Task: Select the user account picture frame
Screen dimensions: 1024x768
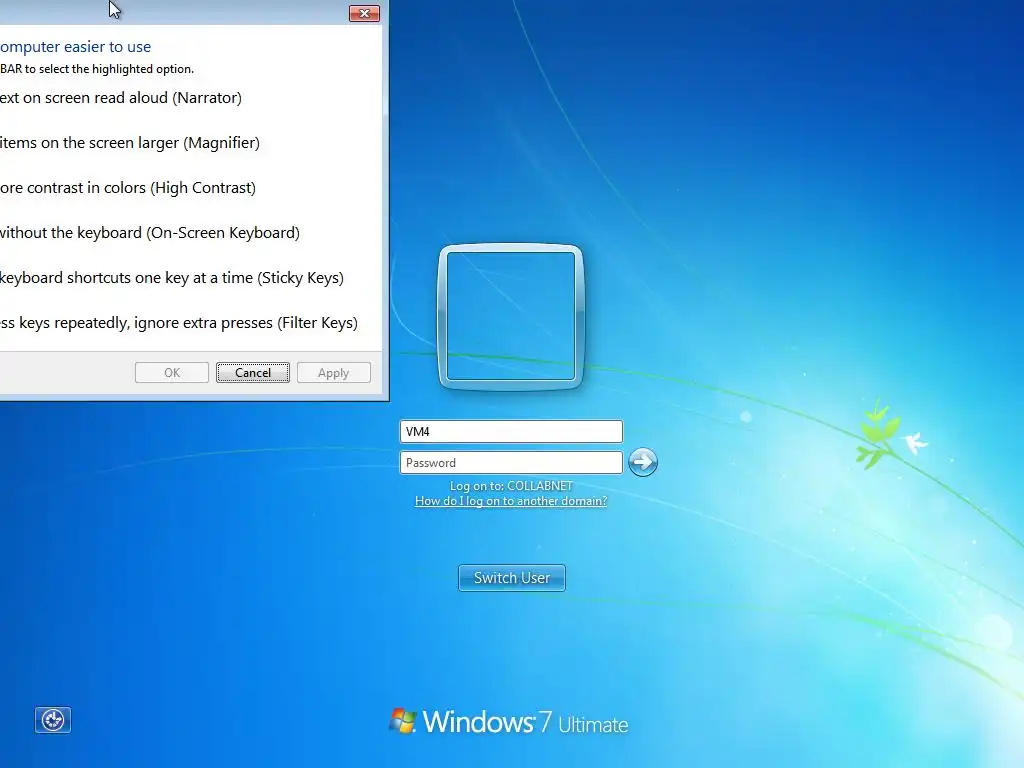Action: 511,317
